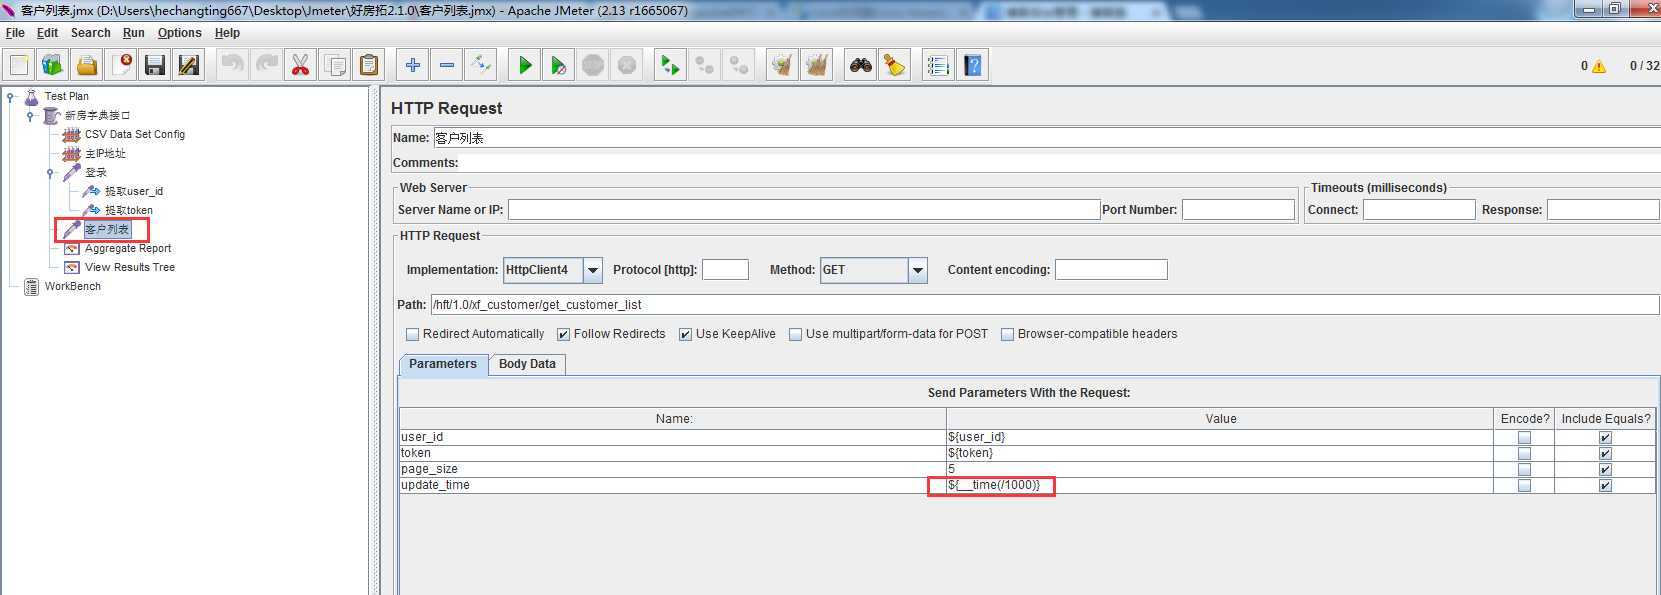The width and height of the screenshot is (1661, 595).
Task: Select View Results Tree listener
Action: click(x=130, y=267)
